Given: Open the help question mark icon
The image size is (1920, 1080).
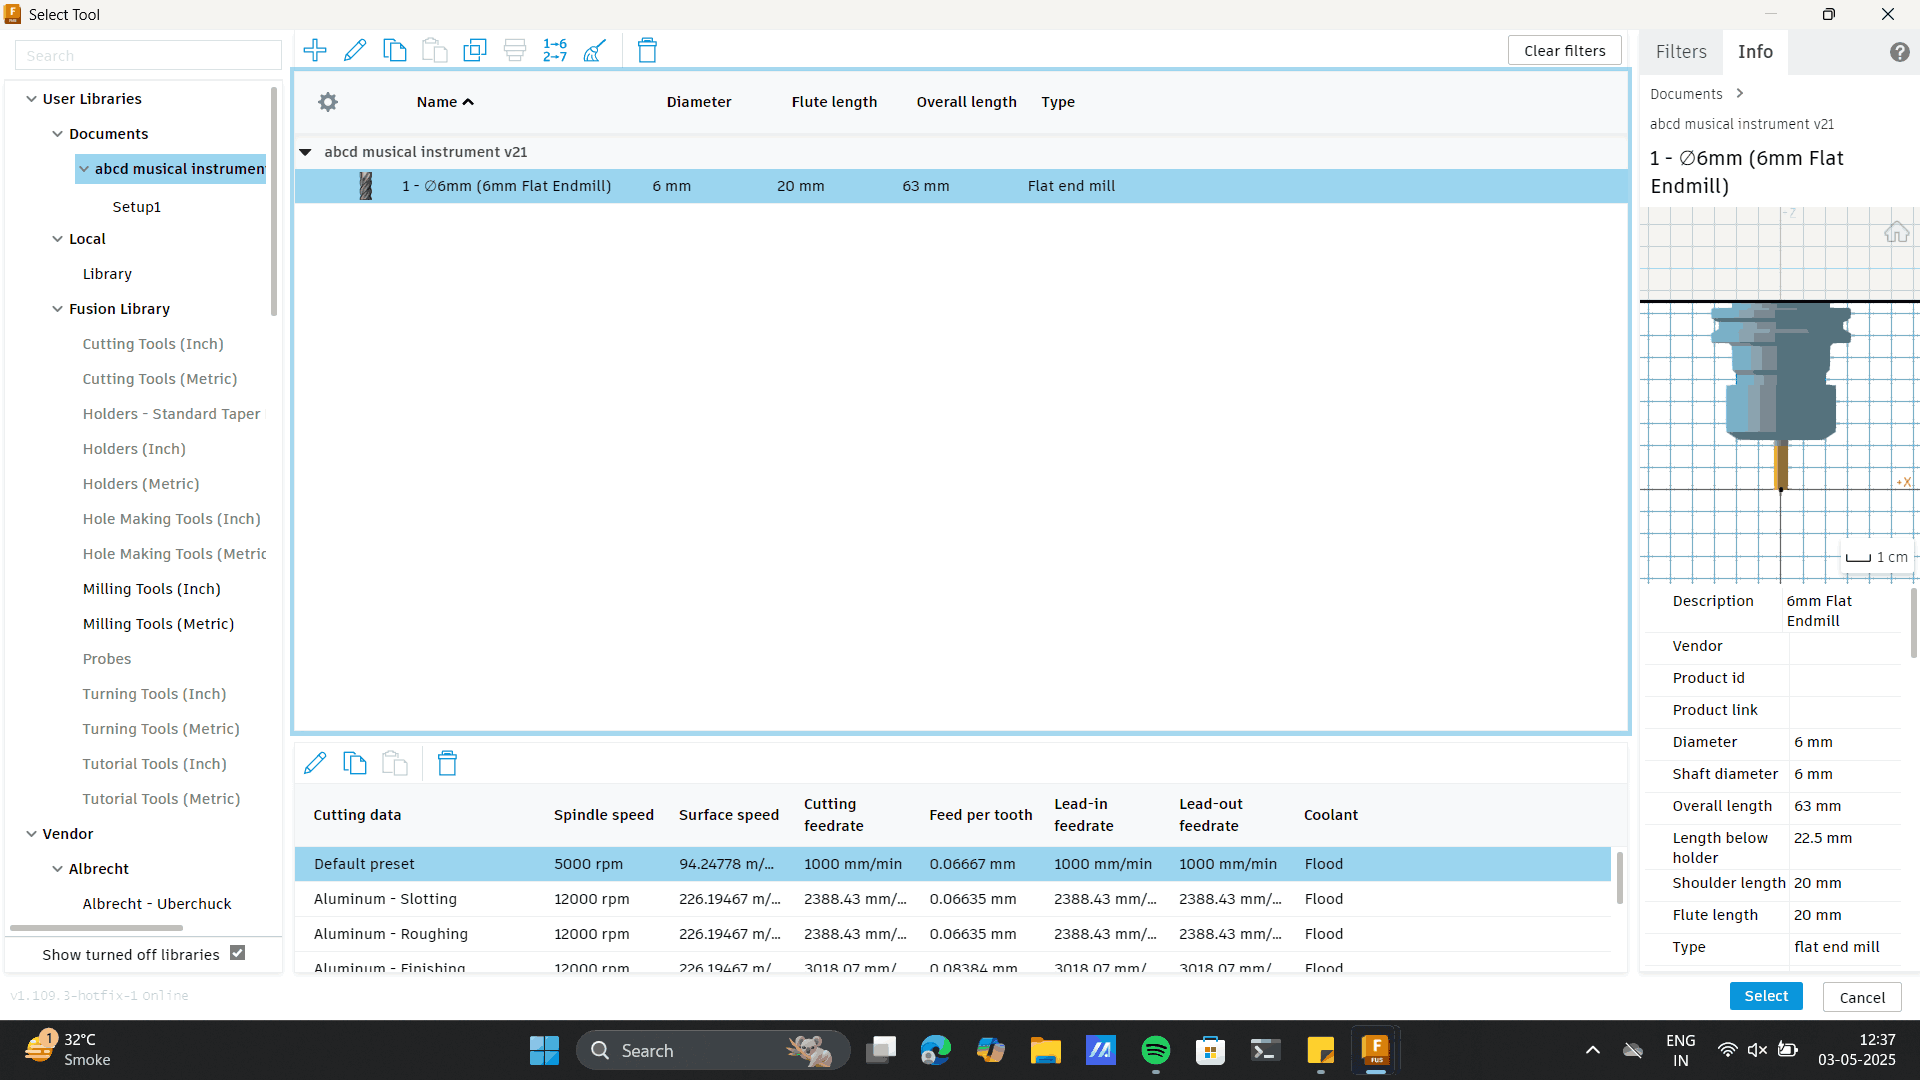Looking at the screenshot, I should [x=1900, y=52].
